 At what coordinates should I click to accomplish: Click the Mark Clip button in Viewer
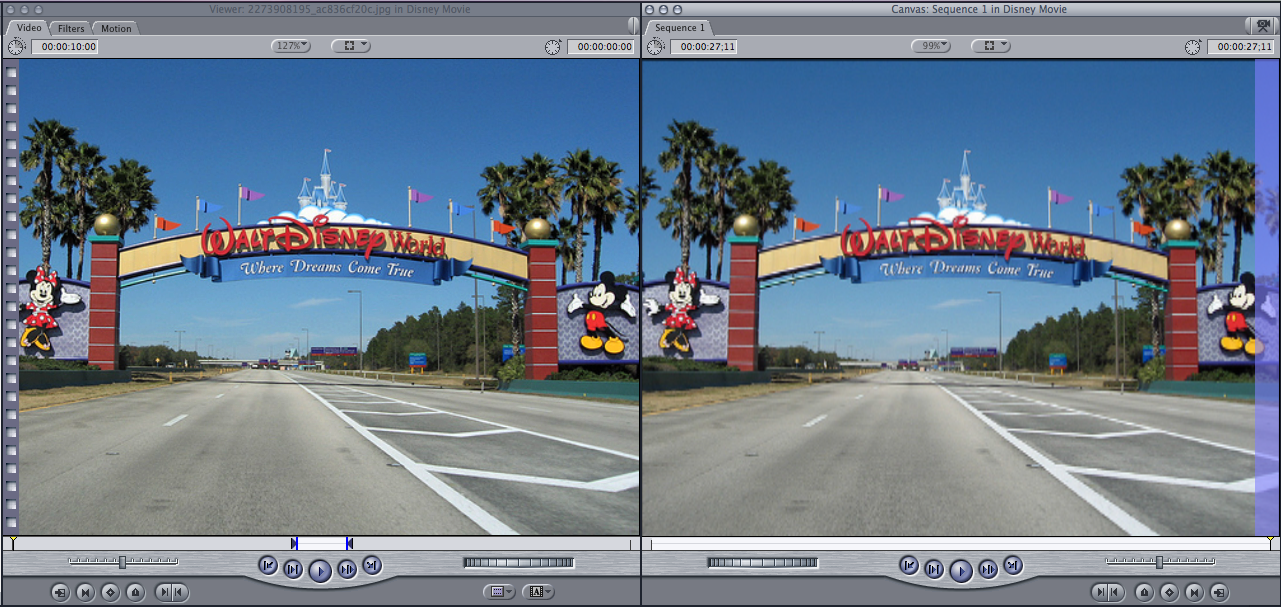tap(86, 592)
